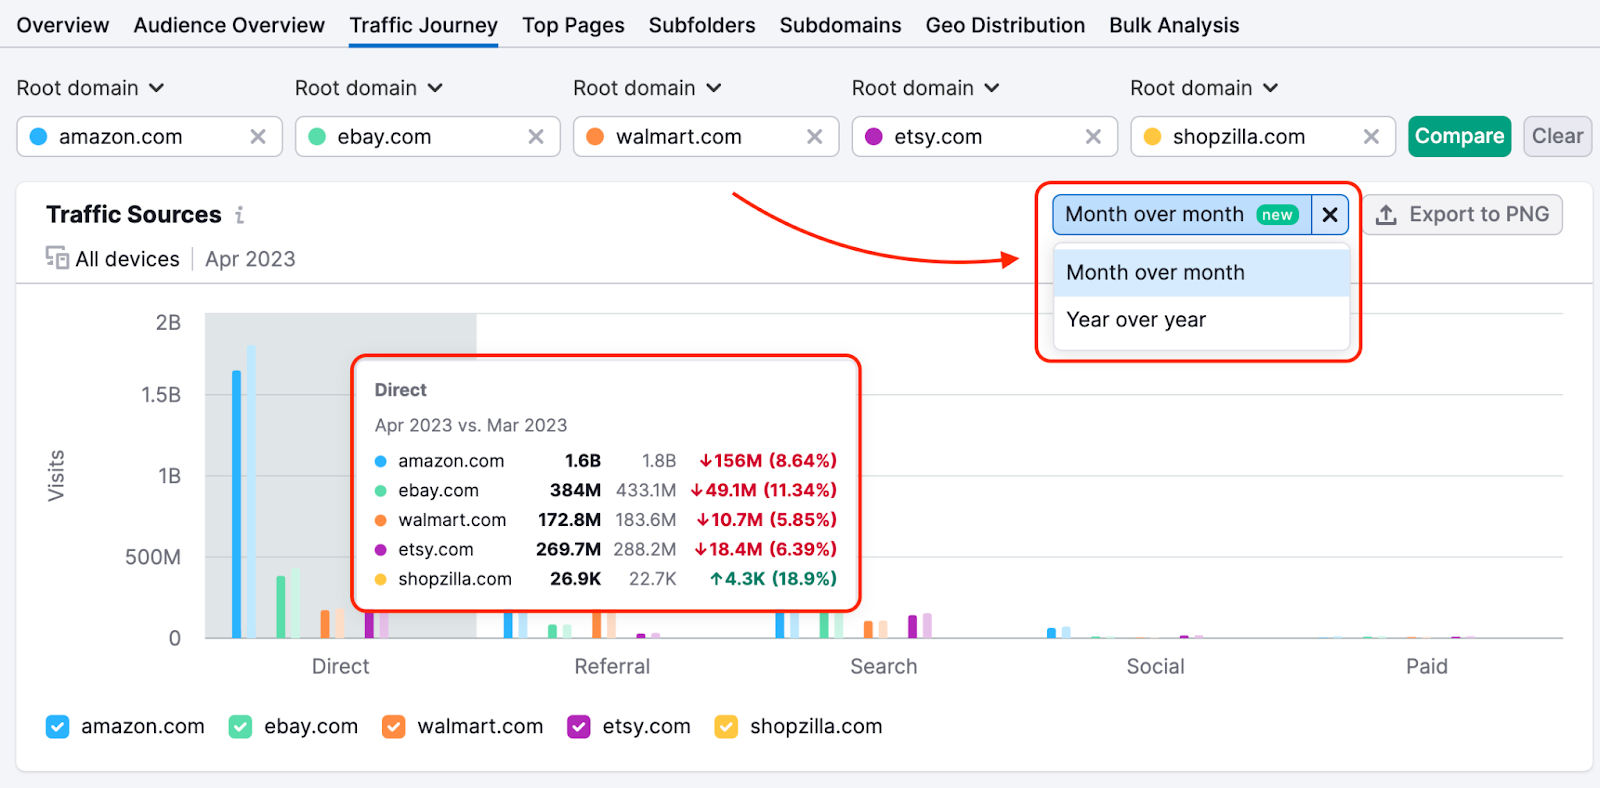Open the Subfolders tab
The width and height of the screenshot is (1600, 788).
(702, 25)
